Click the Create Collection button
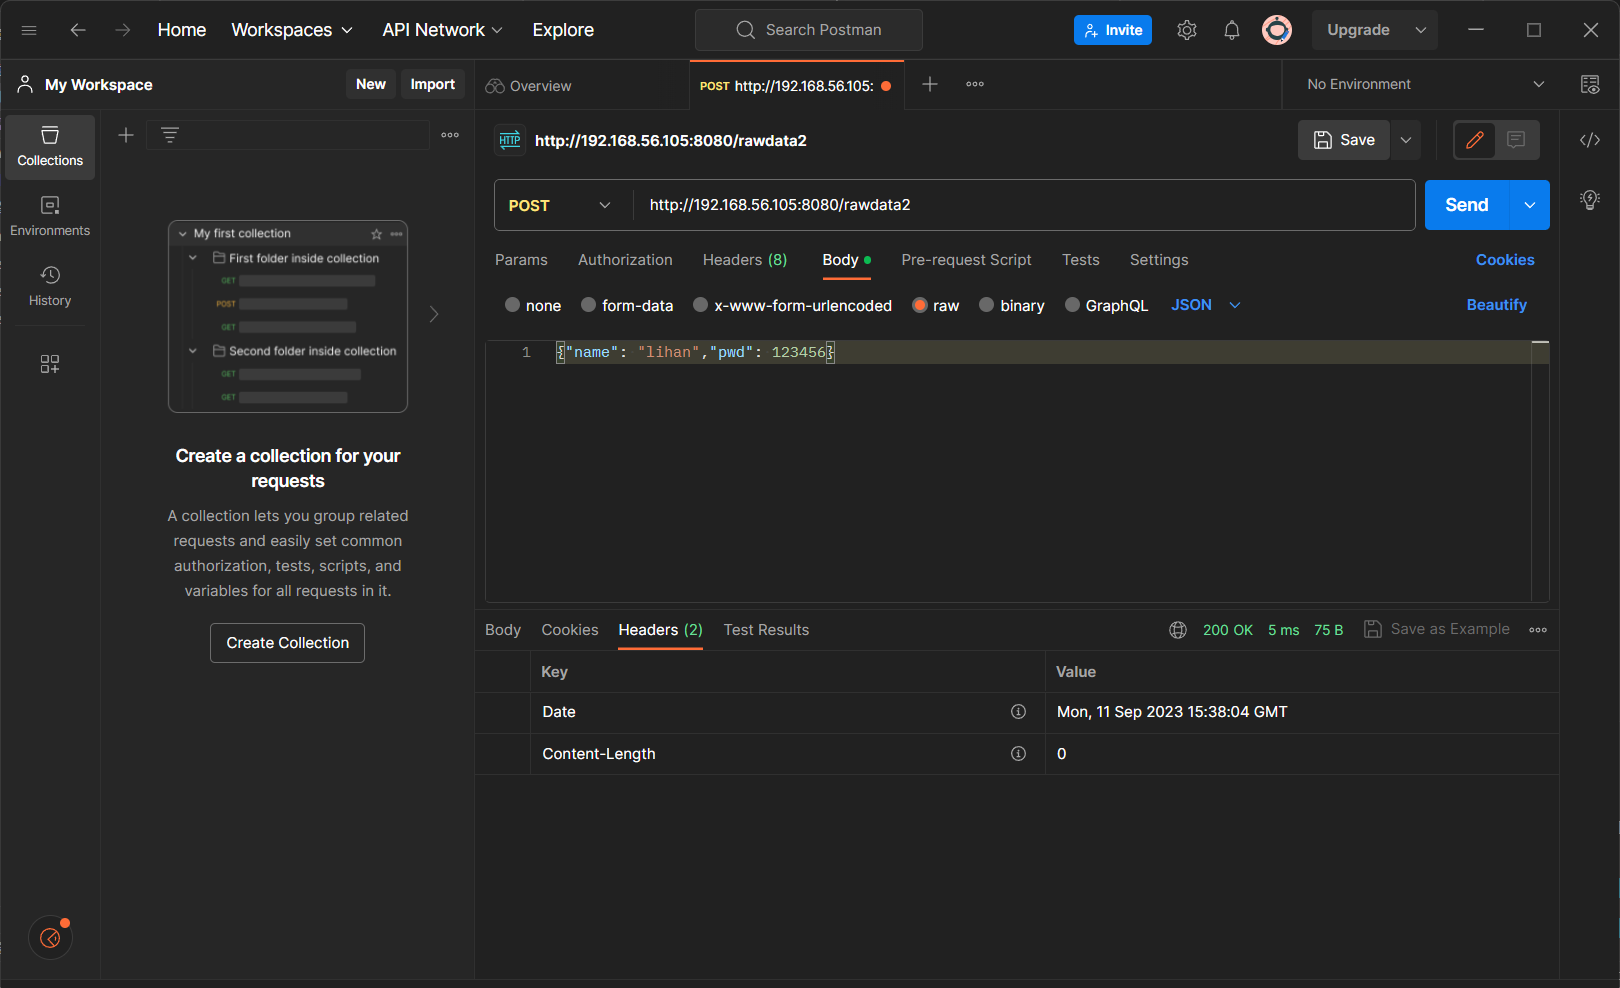Image resolution: width=1620 pixels, height=988 pixels. click(x=287, y=643)
